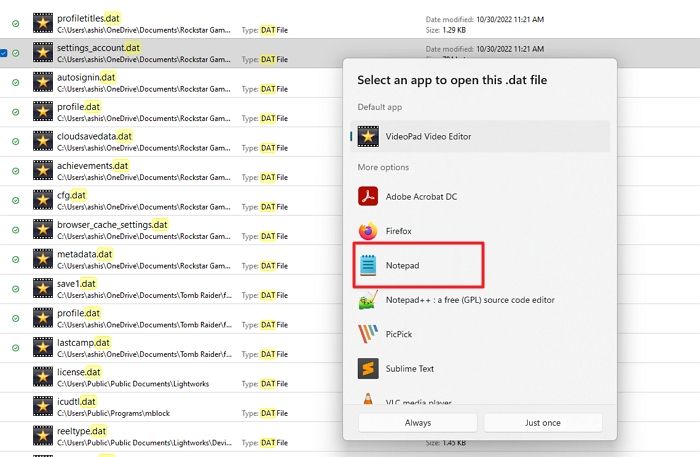700x457 pixels.
Task: Click the file icon next to autosignin.dat
Action: click(x=43, y=82)
